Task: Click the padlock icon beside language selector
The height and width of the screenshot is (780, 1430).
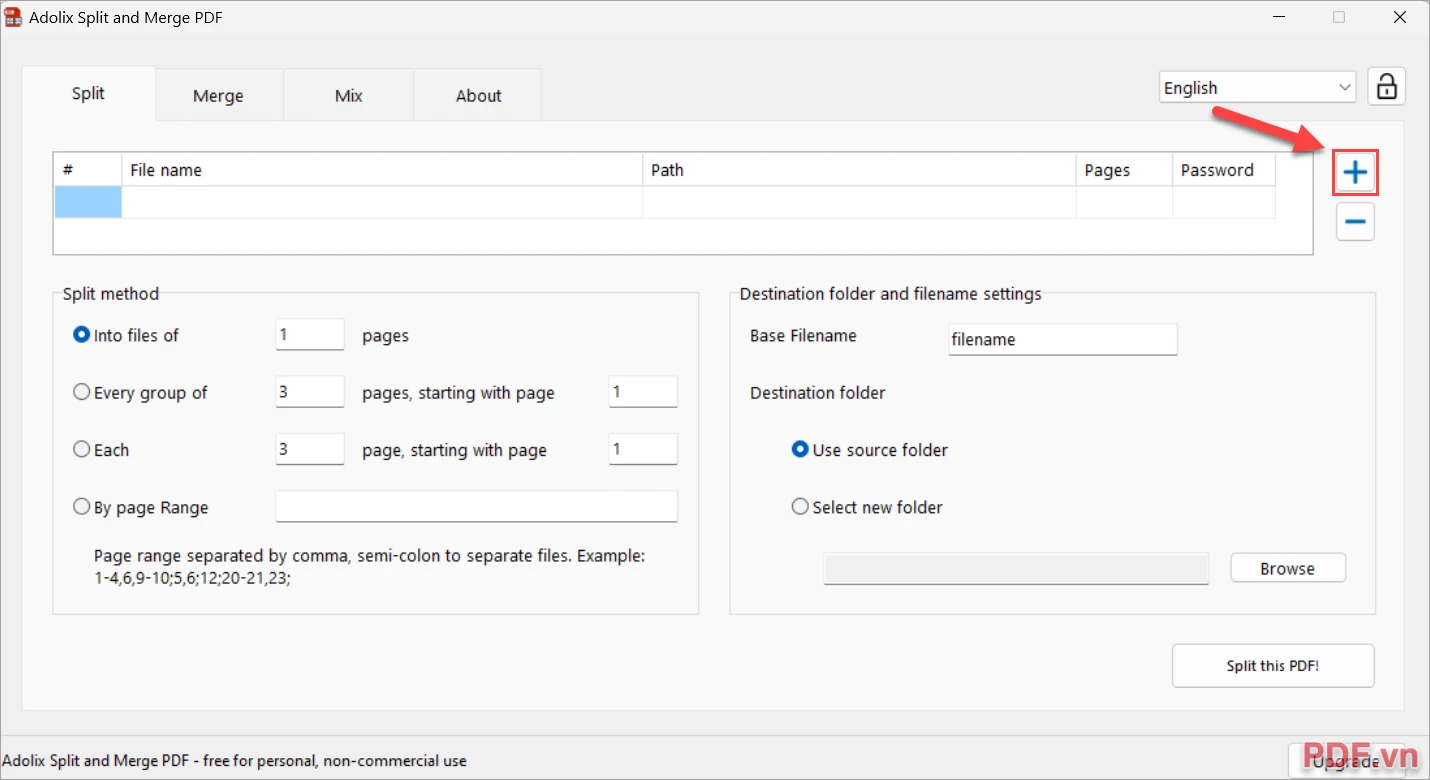Action: tap(1386, 87)
